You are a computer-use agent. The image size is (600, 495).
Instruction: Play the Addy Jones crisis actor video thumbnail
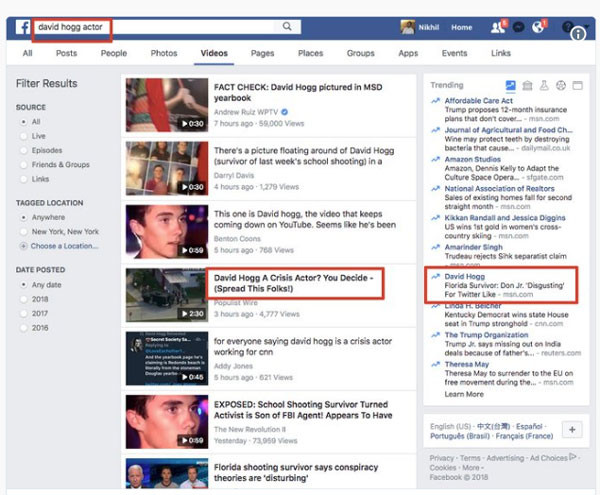[167, 358]
